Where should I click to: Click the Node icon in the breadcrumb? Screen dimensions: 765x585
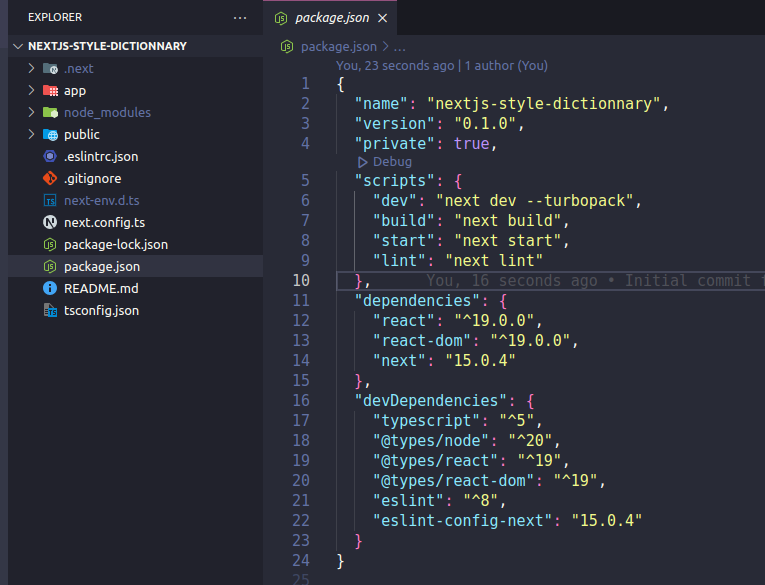click(287, 47)
